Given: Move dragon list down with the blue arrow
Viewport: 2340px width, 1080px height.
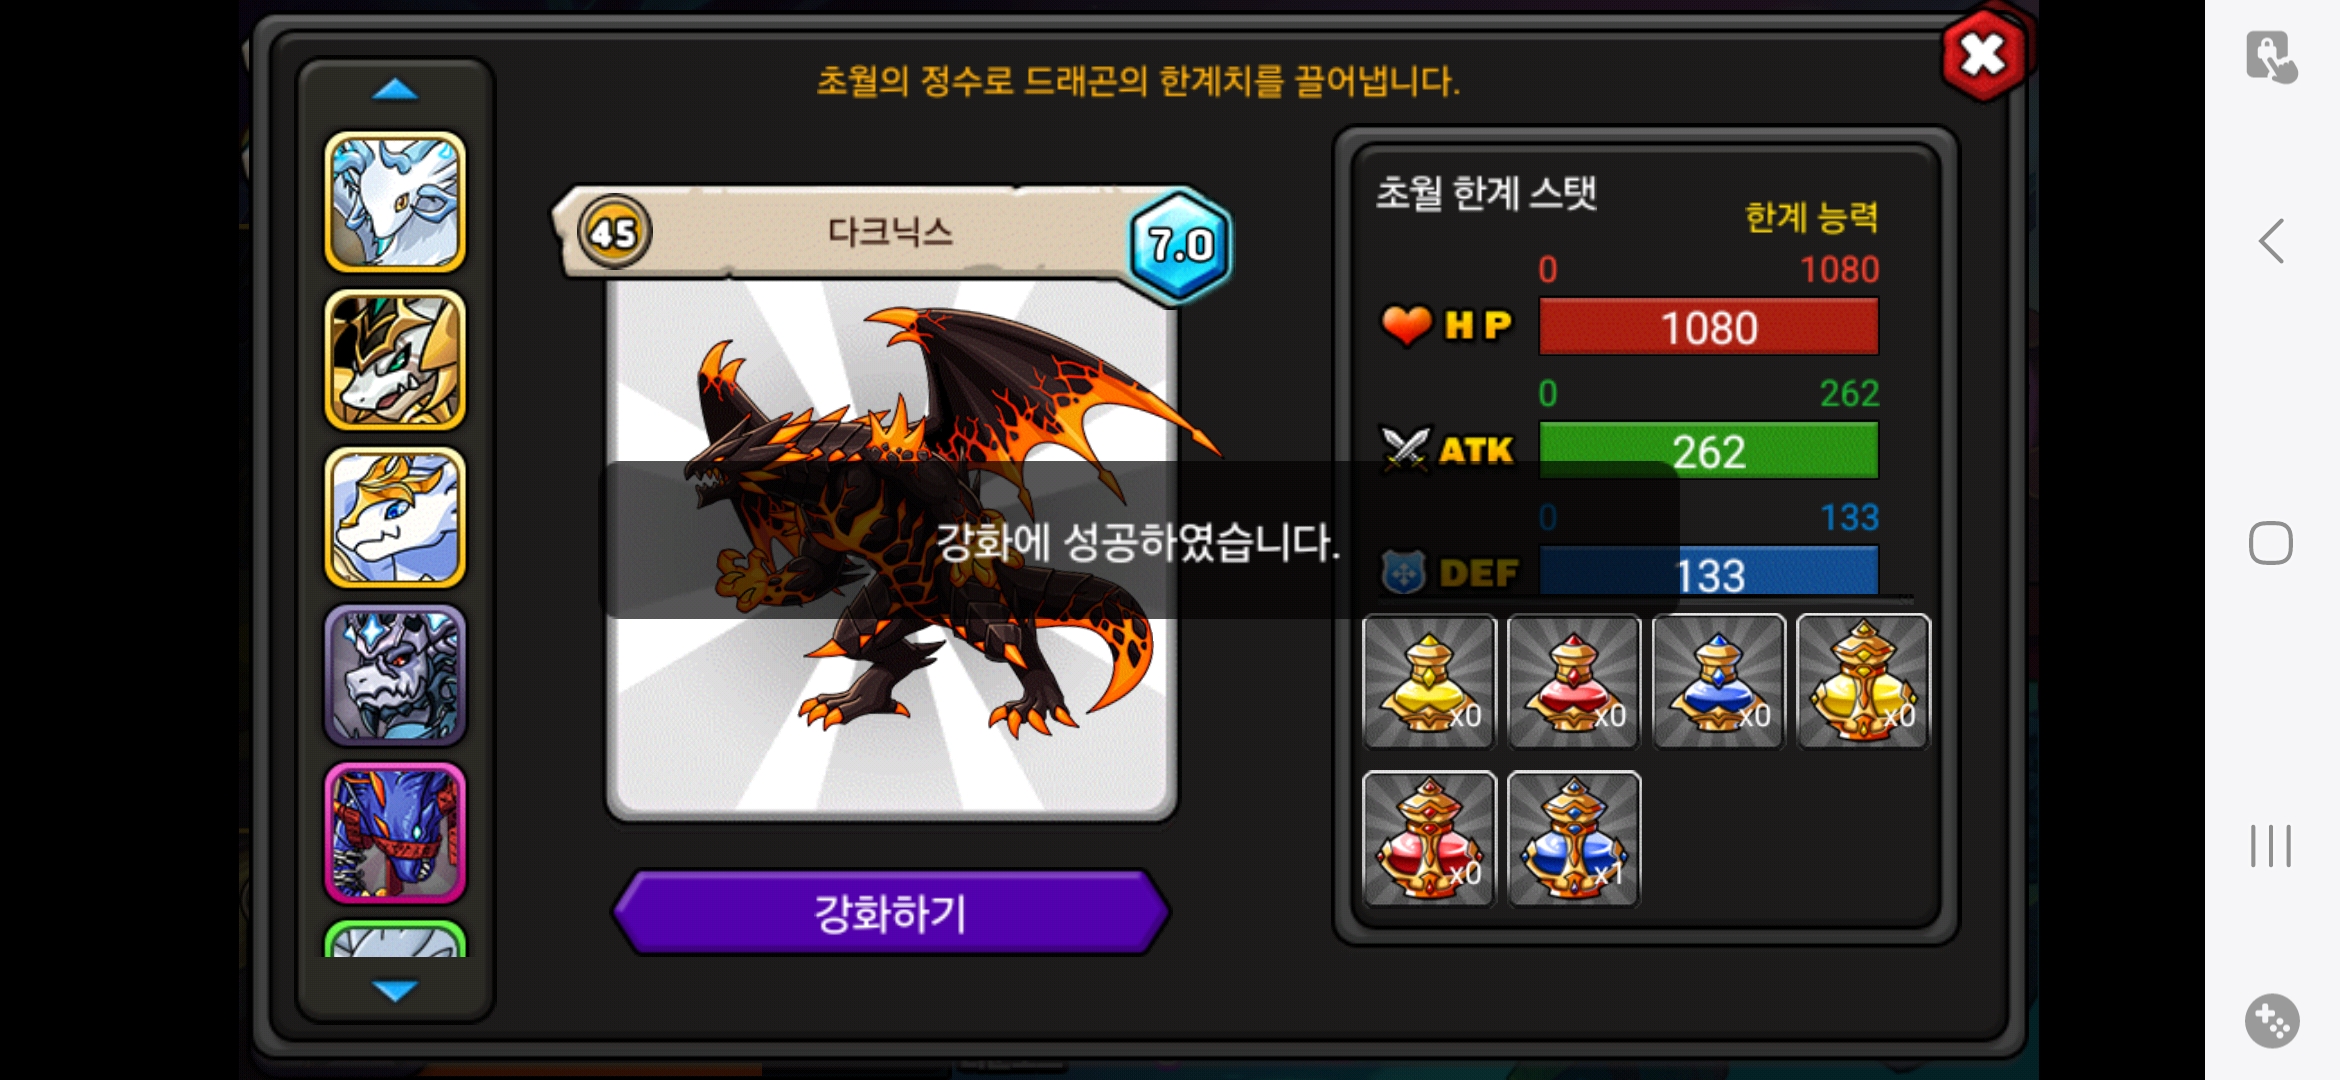Looking at the screenshot, I should pyautogui.click(x=395, y=990).
